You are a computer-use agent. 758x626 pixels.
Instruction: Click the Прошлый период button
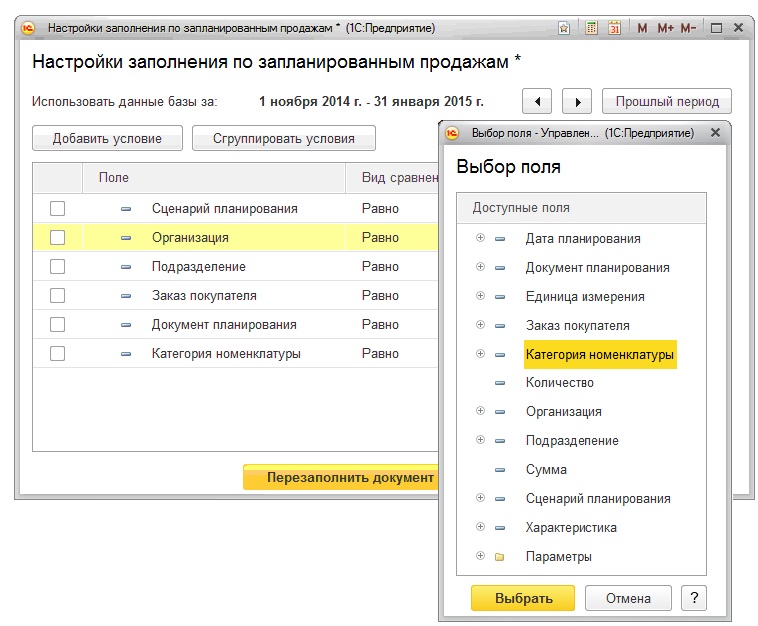pos(667,102)
